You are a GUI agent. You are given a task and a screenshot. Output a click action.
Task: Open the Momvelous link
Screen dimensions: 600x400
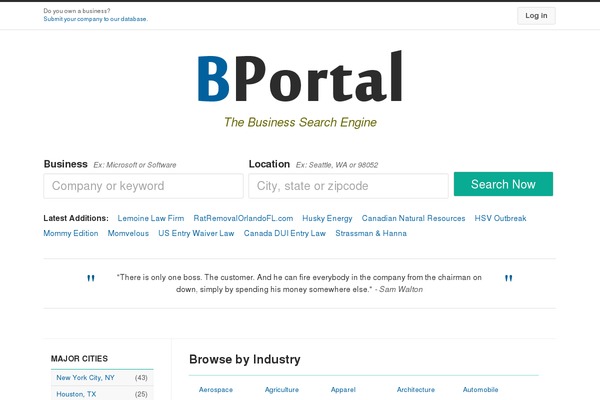(x=128, y=233)
